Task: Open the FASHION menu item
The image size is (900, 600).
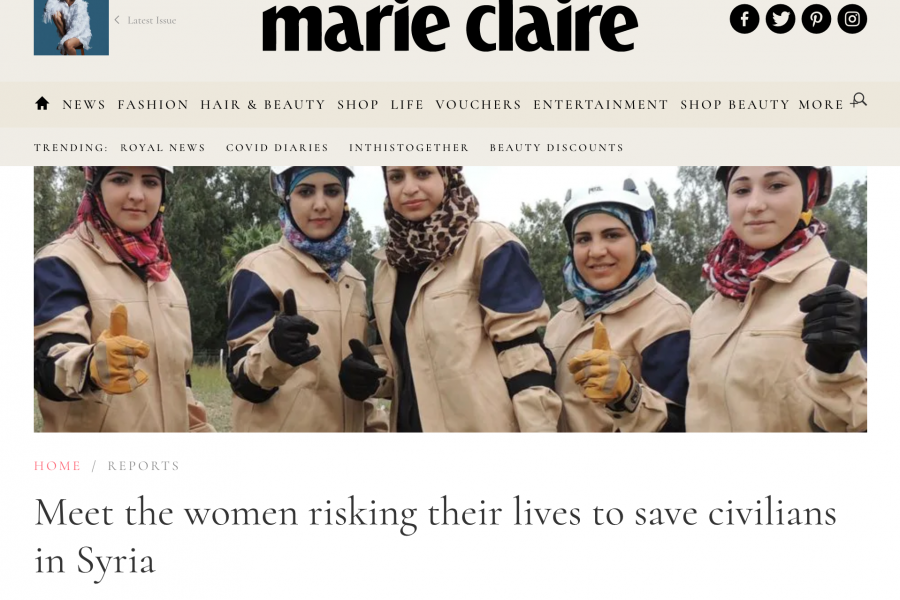Action: pyautogui.click(x=153, y=104)
